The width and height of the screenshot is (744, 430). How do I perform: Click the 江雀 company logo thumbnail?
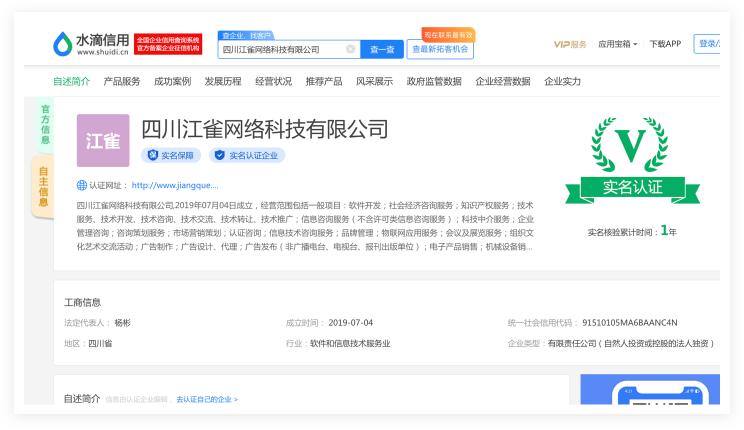point(103,141)
